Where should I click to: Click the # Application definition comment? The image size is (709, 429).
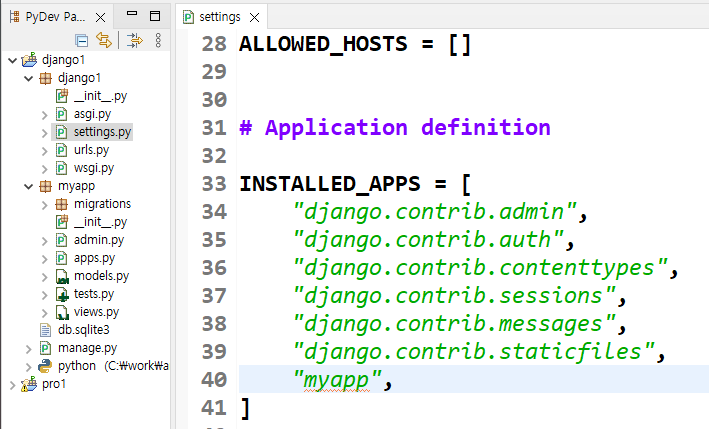tap(395, 128)
